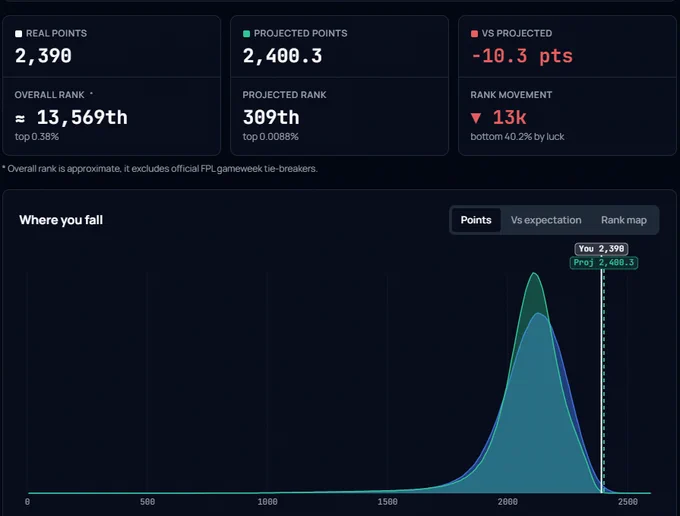Viewport: 680px width, 516px height.
Task: Click the white Real Points legend square
Action: click(x=18, y=33)
